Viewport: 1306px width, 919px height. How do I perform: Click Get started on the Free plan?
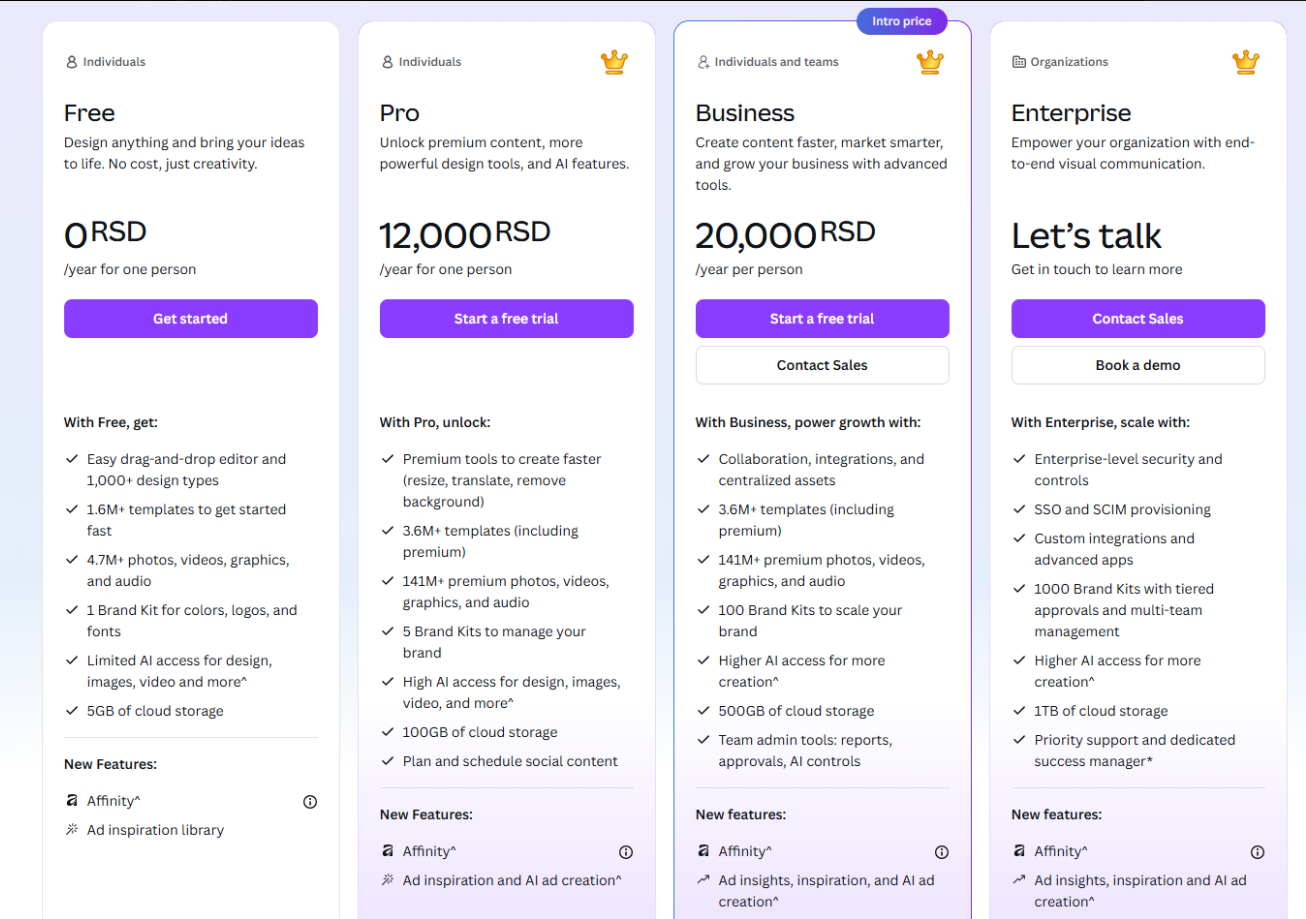pyautogui.click(x=190, y=319)
